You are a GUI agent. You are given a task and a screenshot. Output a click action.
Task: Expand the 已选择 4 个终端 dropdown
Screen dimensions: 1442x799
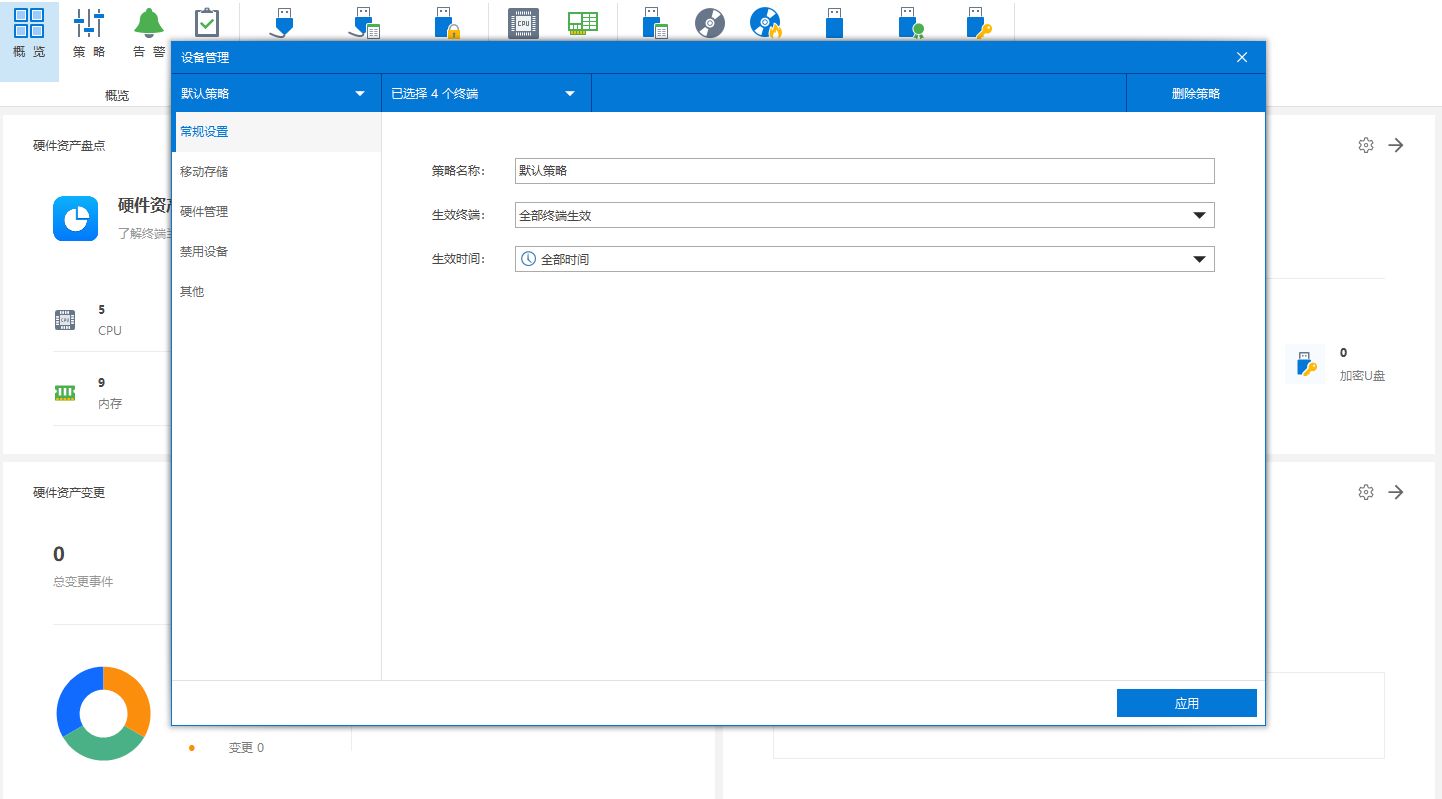[486, 93]
